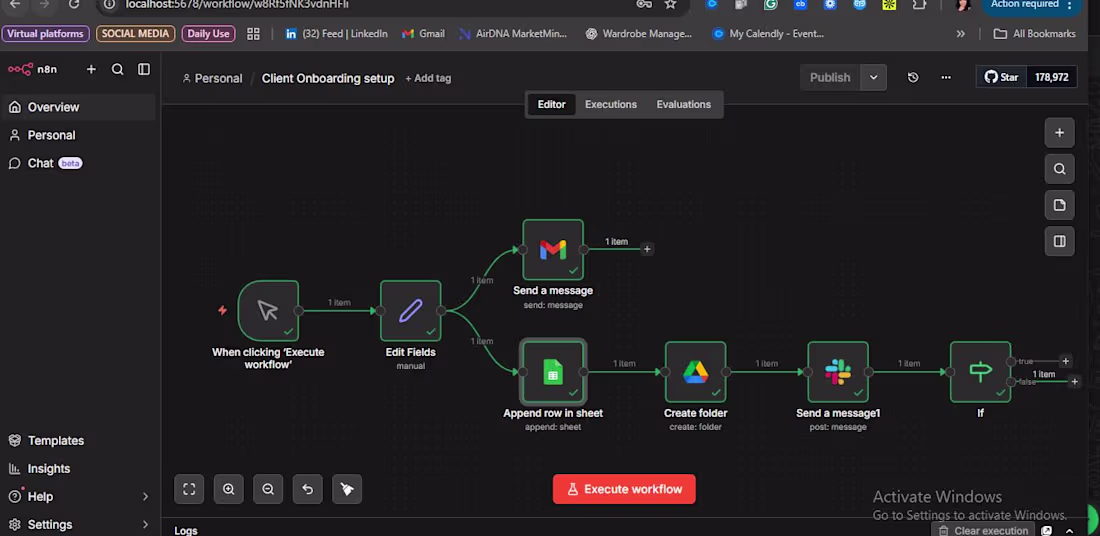Select the manual trigger cursor node
This screenshot has height=536, width=1100.
point(268,311)
